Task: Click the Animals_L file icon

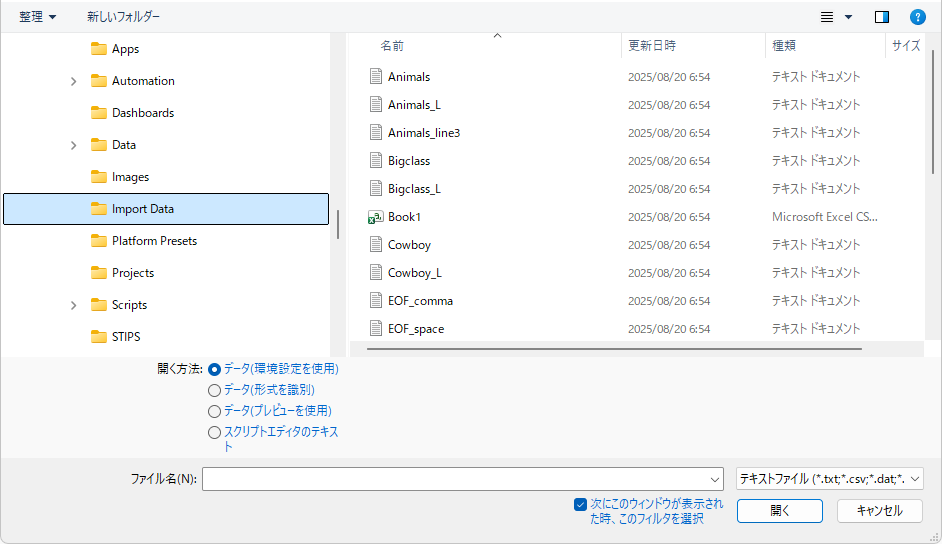Action: click(375, 104)
